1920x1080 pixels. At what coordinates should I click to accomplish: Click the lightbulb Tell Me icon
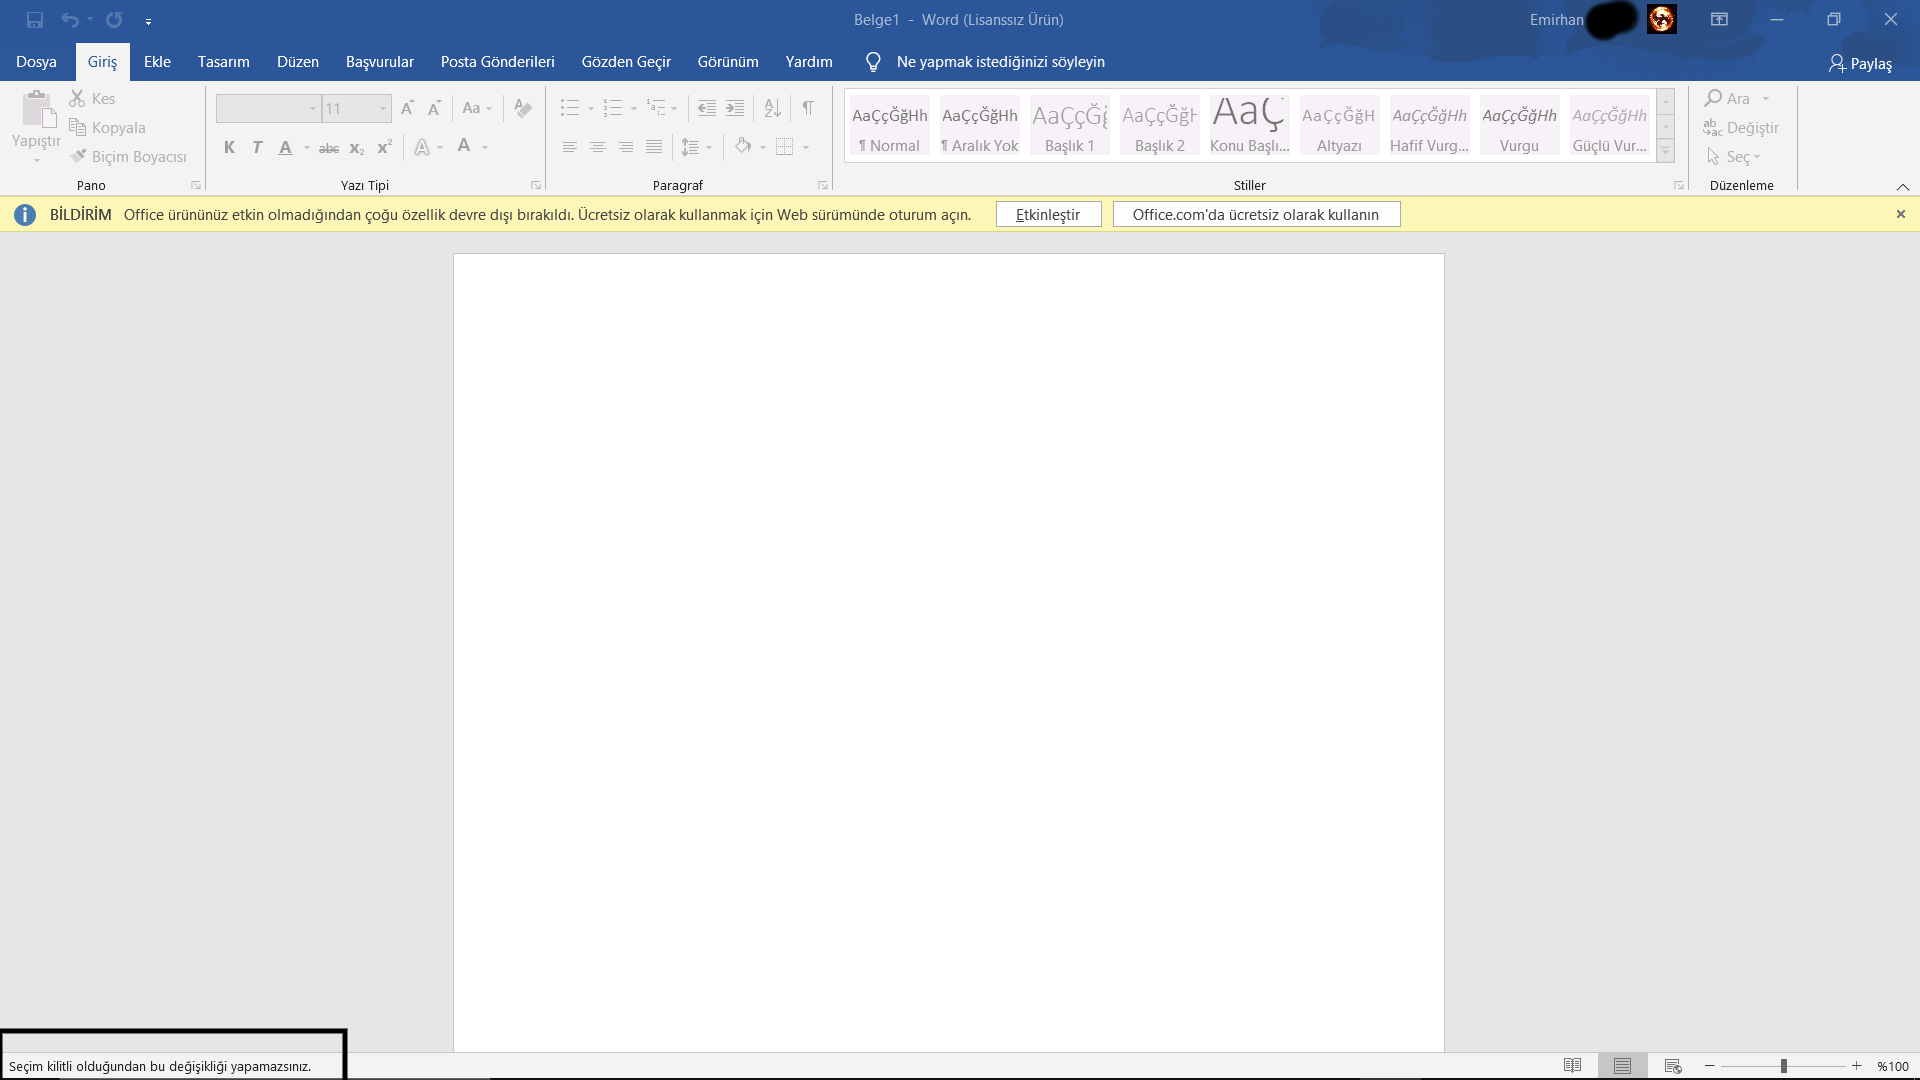[873, 62]
